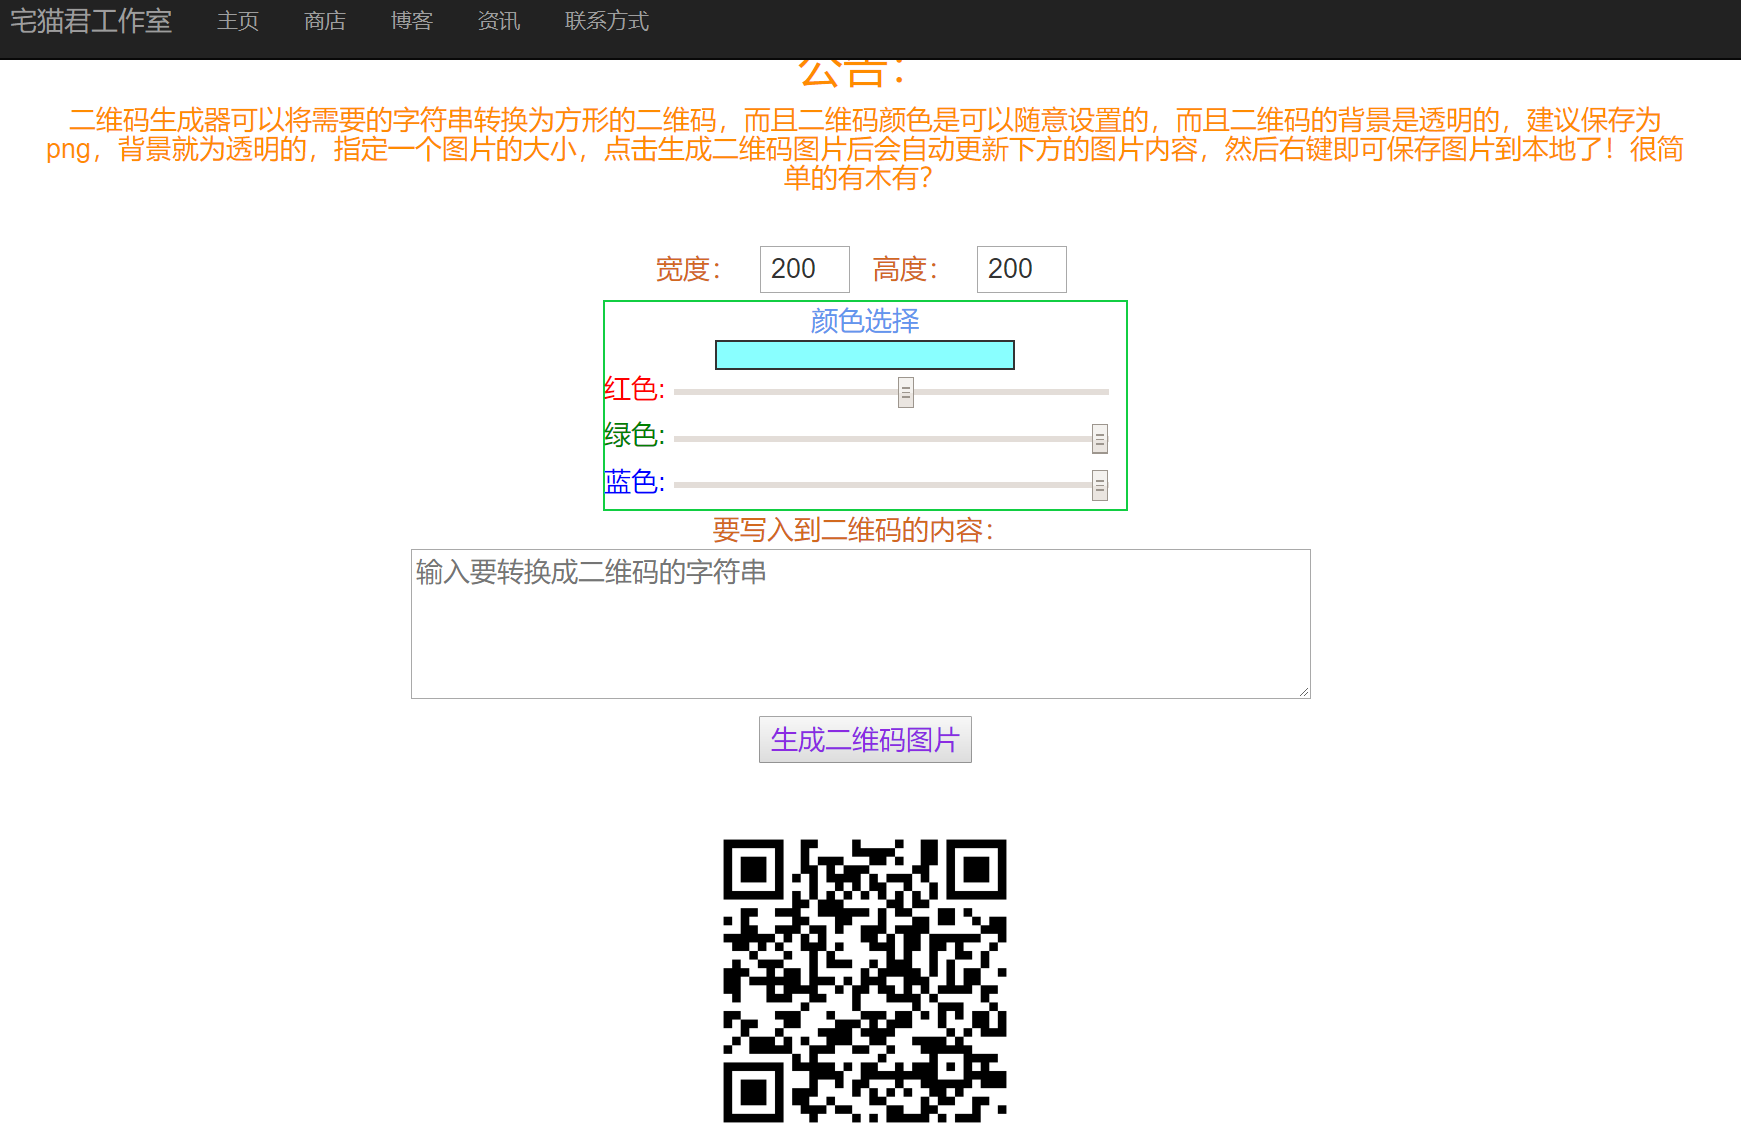Click the orange announcement paragraph text
Viewport: 1741px width, 1136px height.
[x=865, y=149]
